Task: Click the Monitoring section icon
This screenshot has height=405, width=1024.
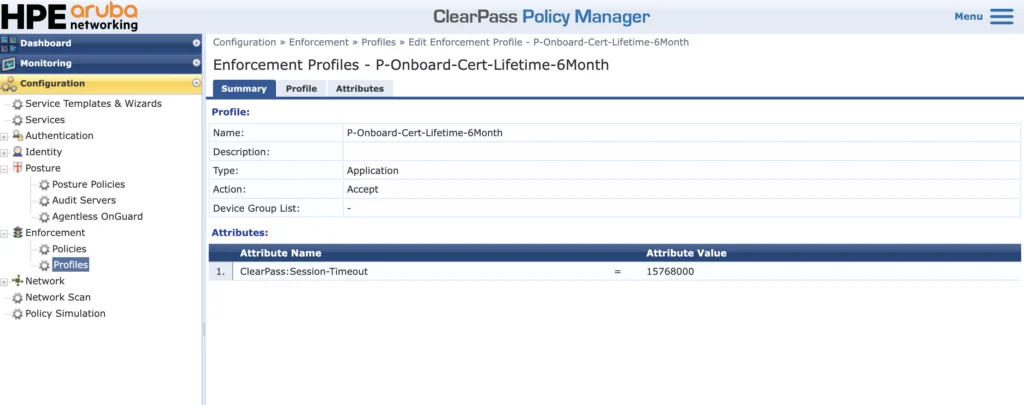Action: coord(8,63)
